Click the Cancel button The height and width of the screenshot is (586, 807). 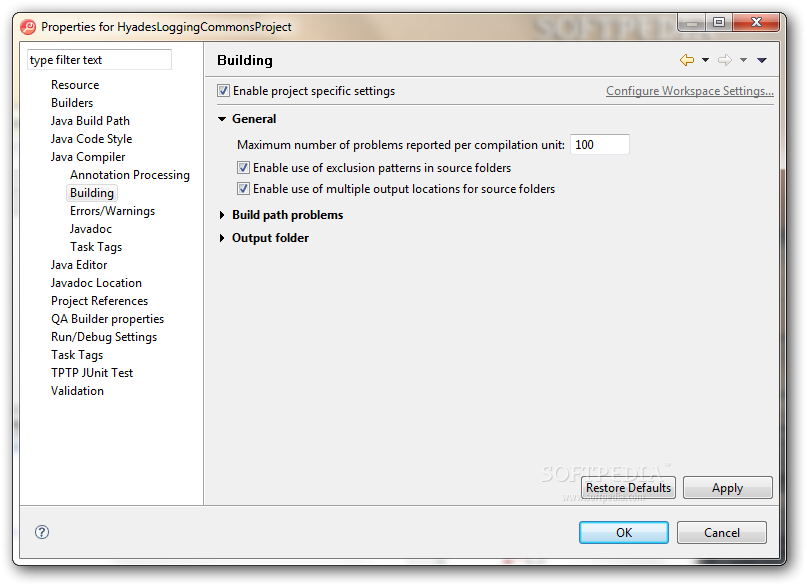click(722, 532)
